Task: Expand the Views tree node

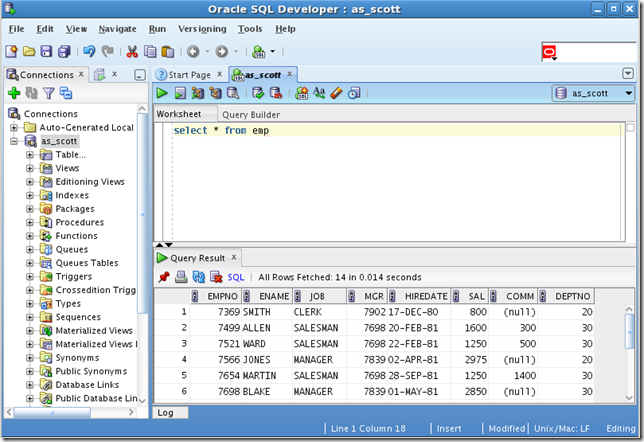Action: click(x=30, y=168)
